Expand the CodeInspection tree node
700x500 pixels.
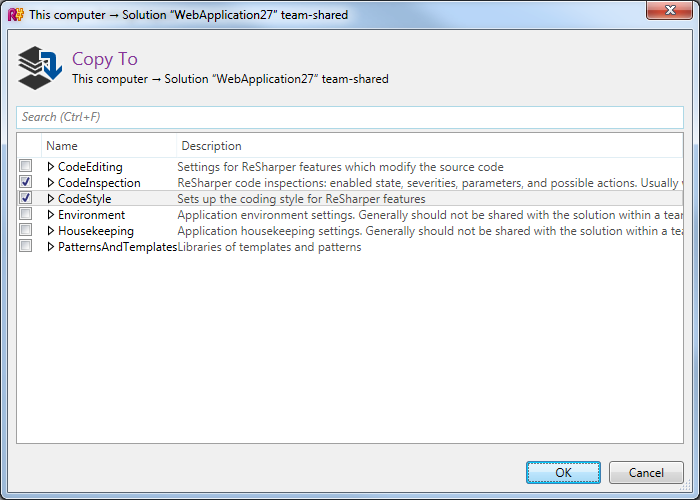(x=50, y=183)
